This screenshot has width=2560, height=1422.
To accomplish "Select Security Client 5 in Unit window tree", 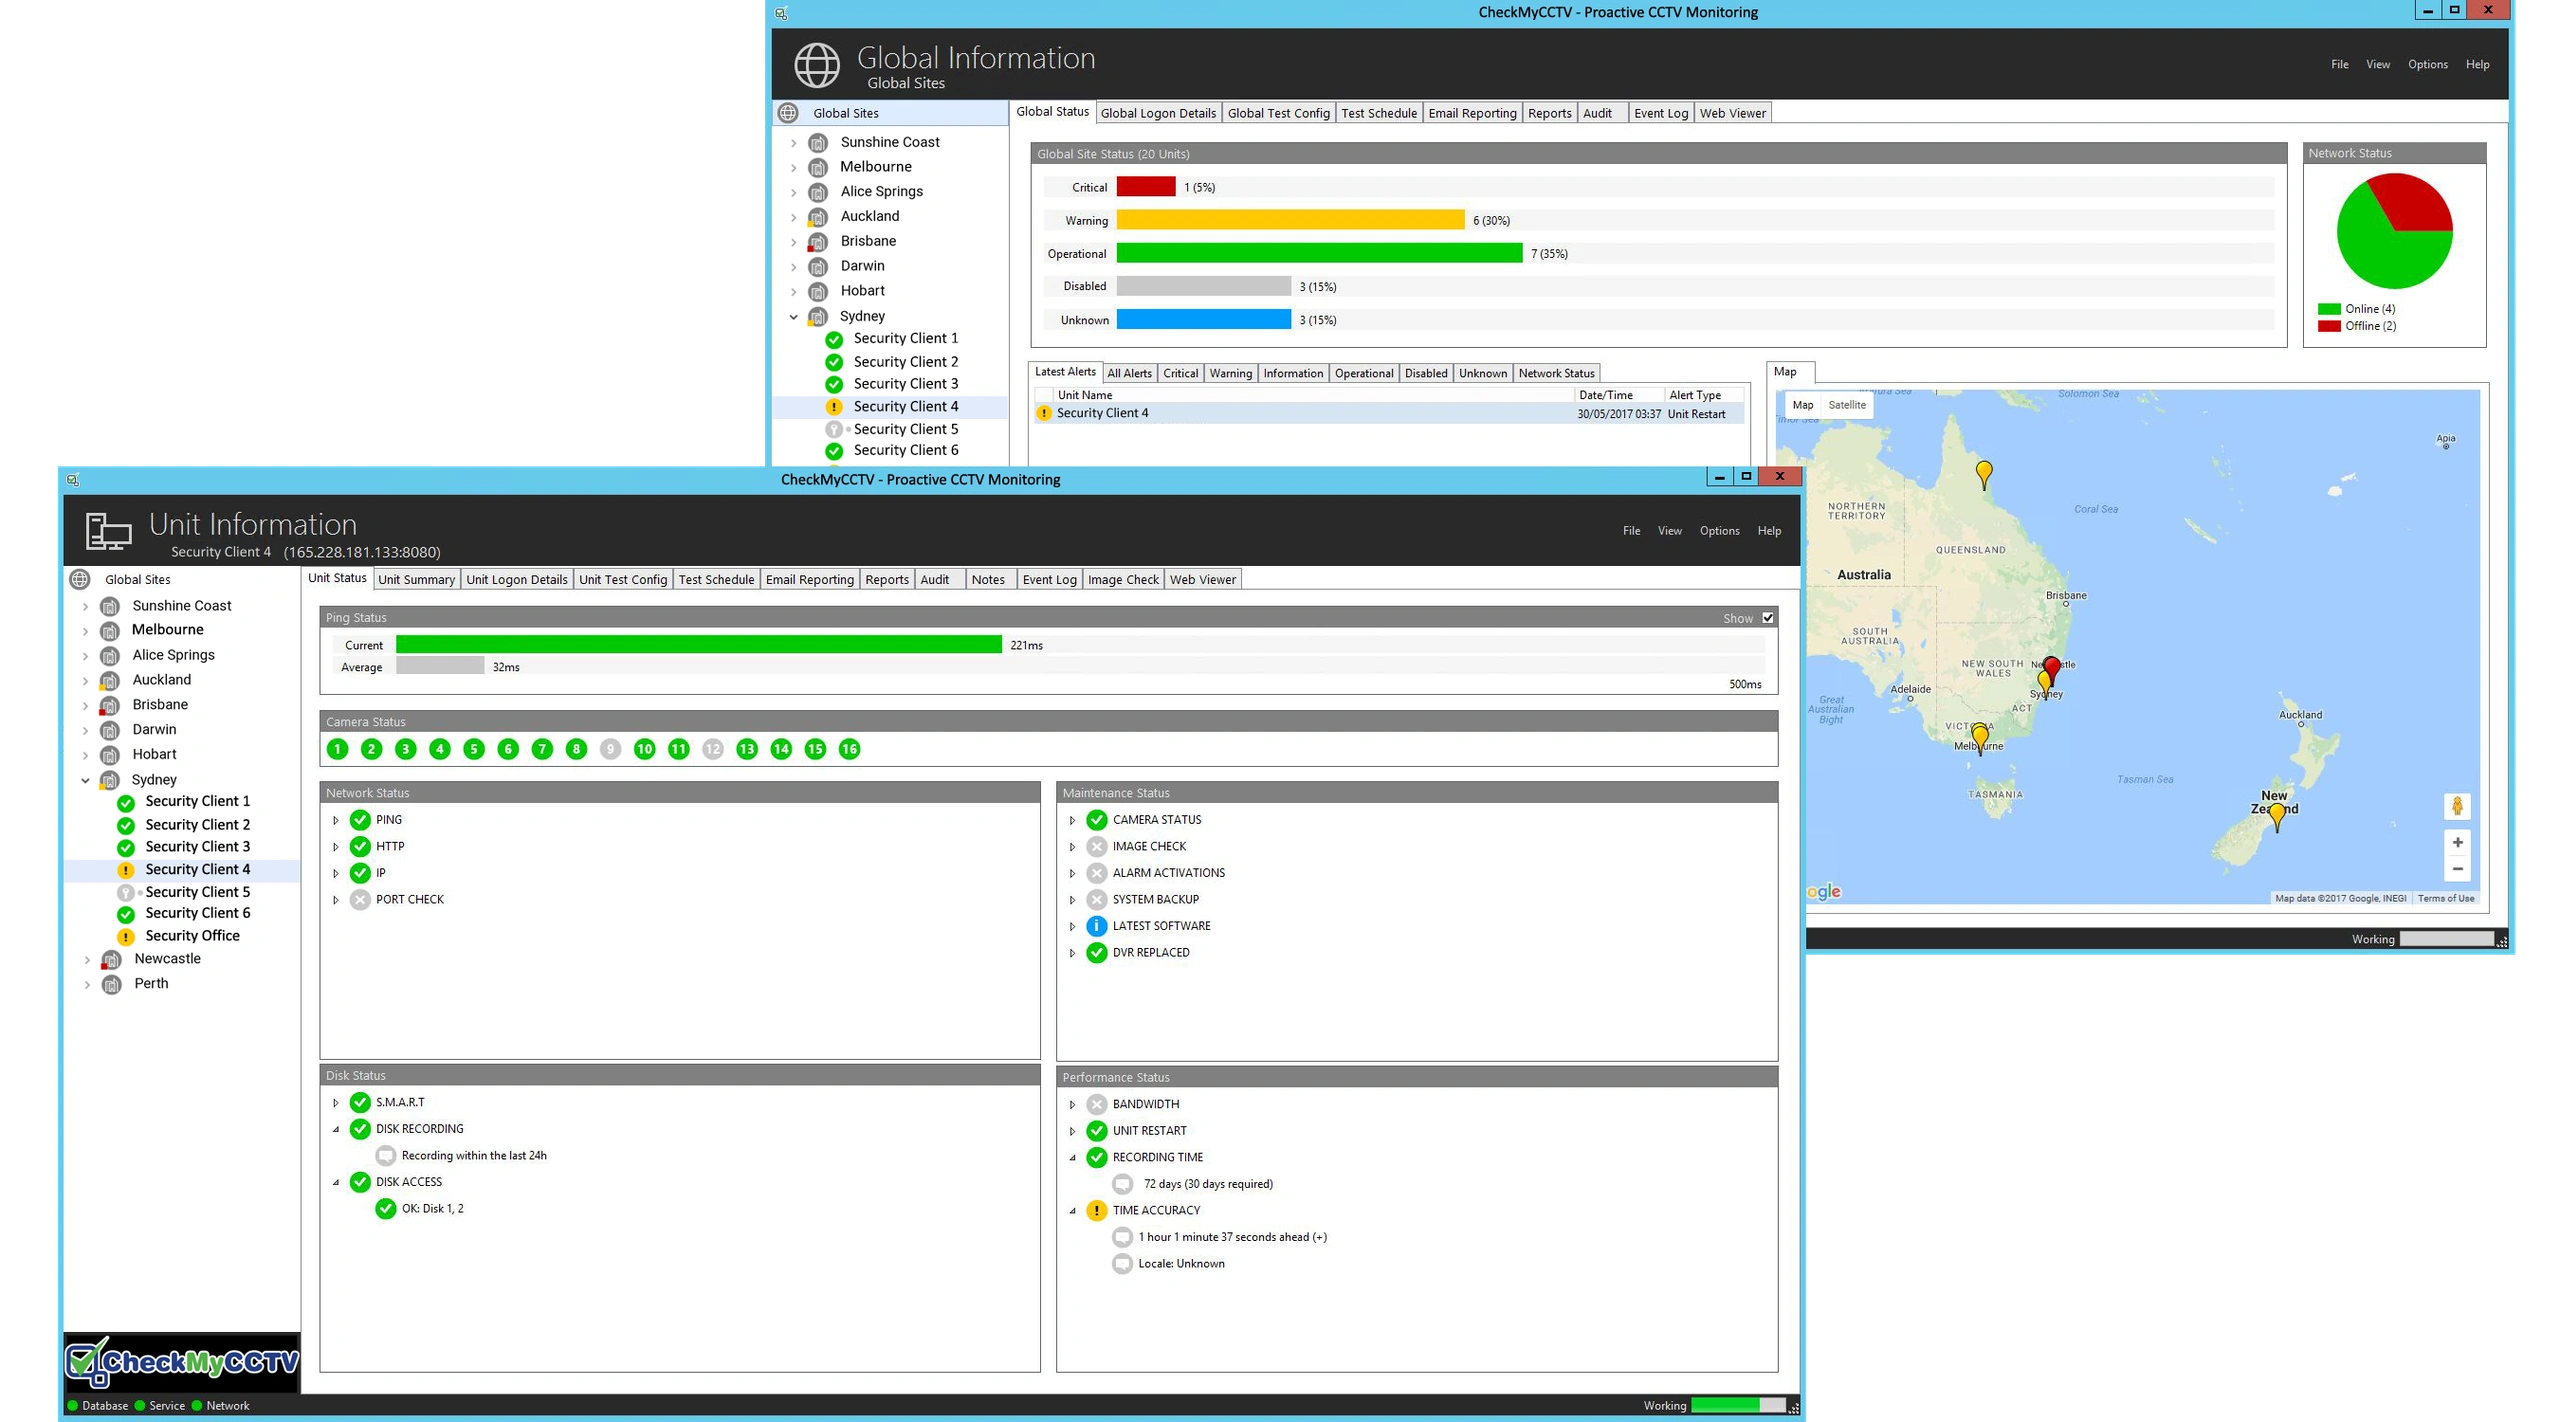I will [198, 892].
